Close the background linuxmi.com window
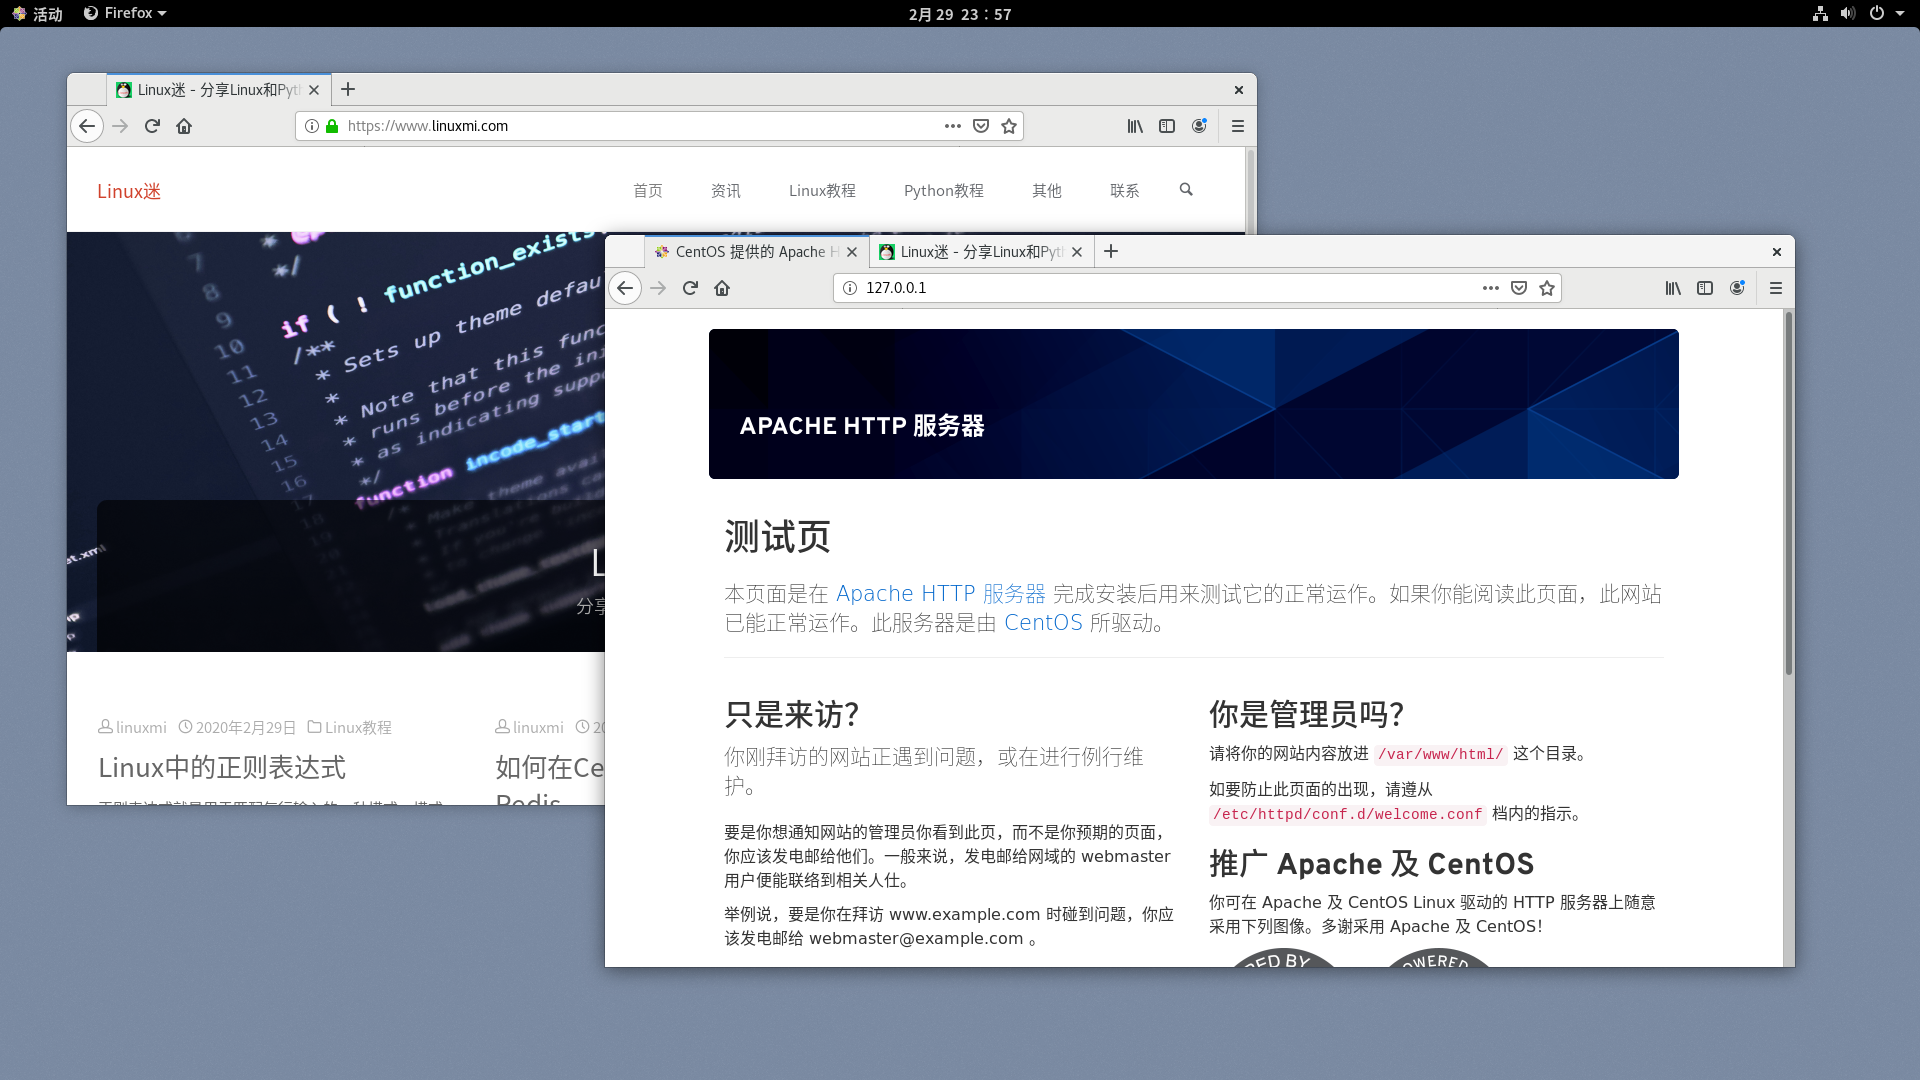The image size is (1920, 1080). (x=1239, y=90)
